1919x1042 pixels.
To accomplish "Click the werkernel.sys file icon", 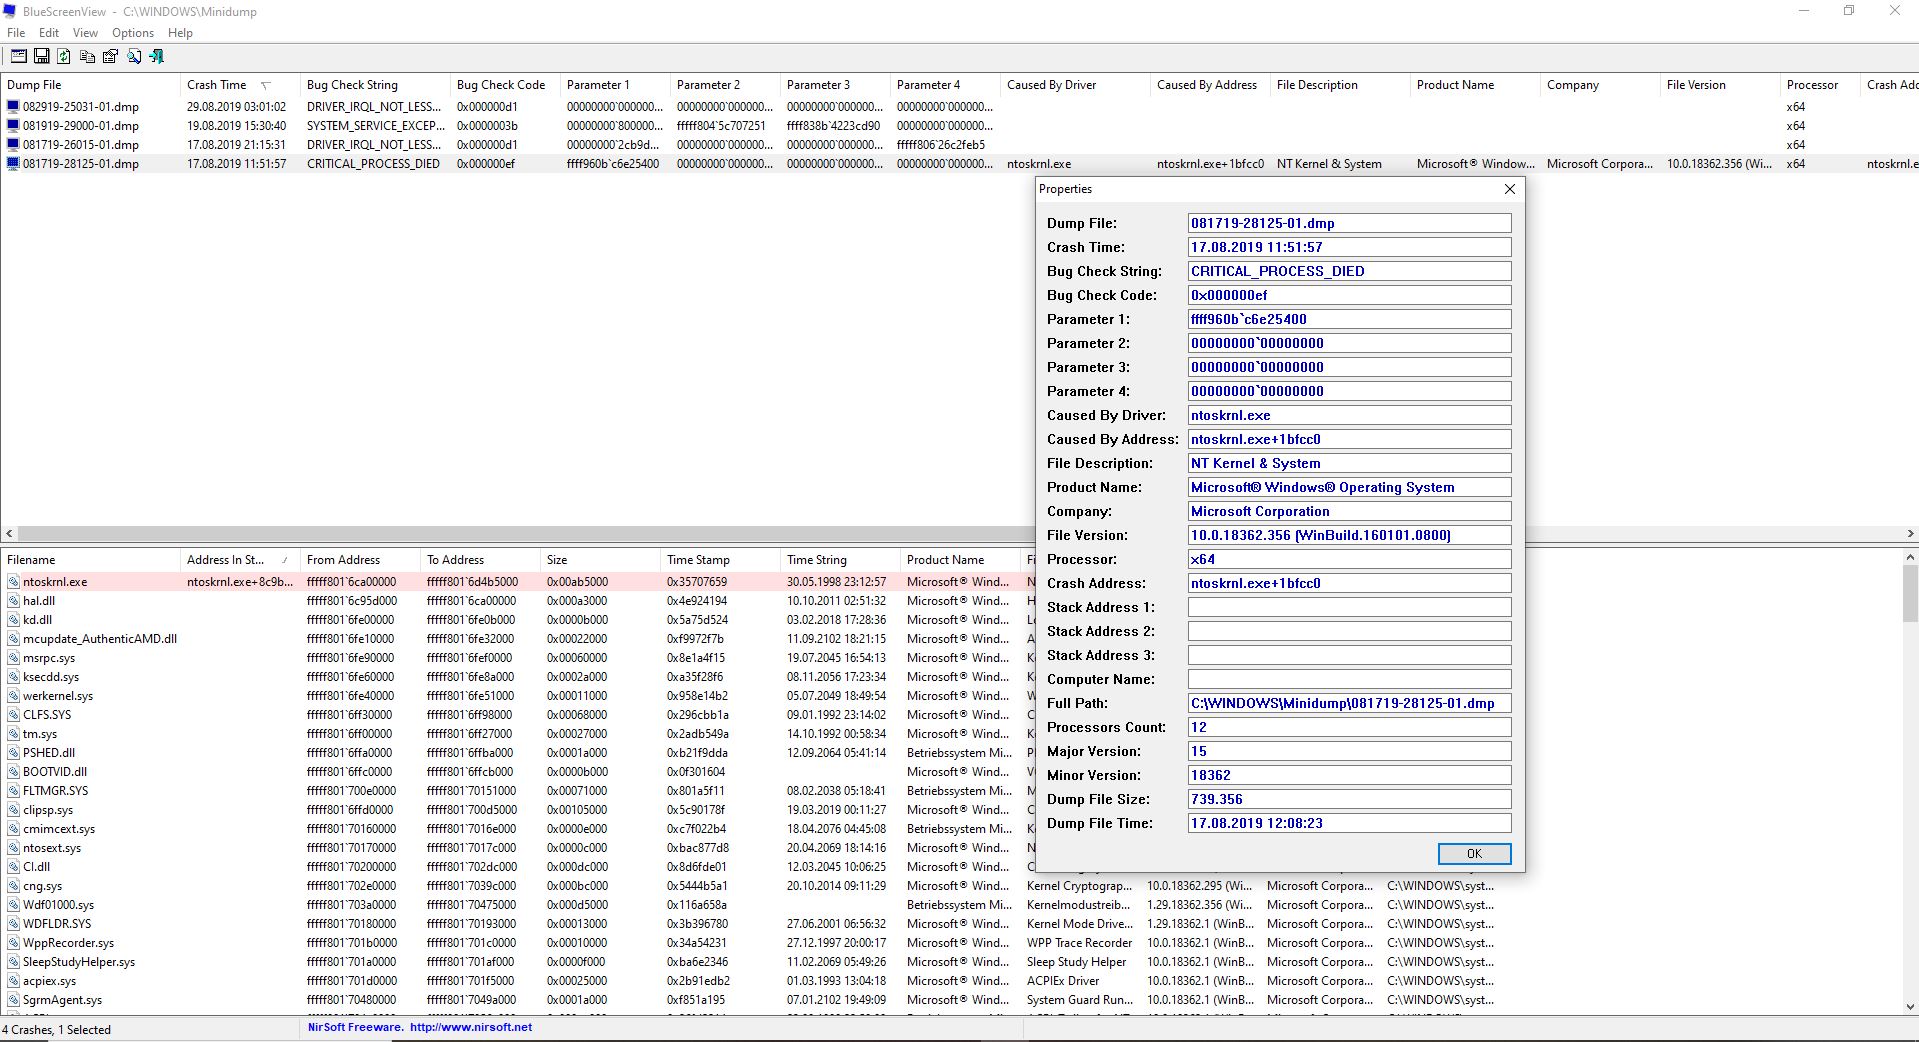I will click(13, 696).
